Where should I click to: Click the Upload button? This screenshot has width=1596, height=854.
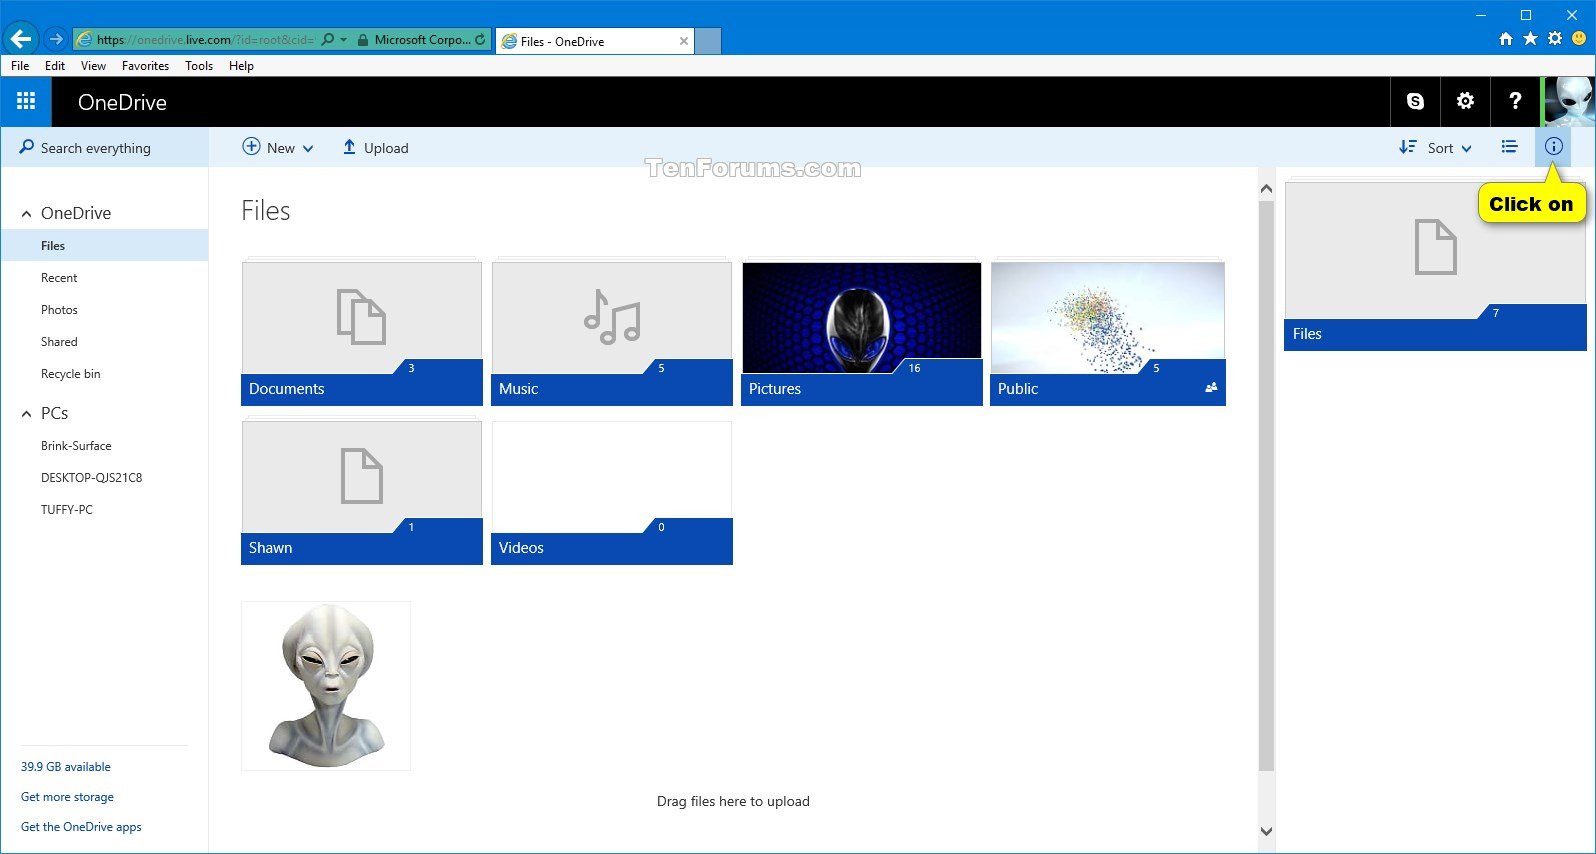coord(376,148)
